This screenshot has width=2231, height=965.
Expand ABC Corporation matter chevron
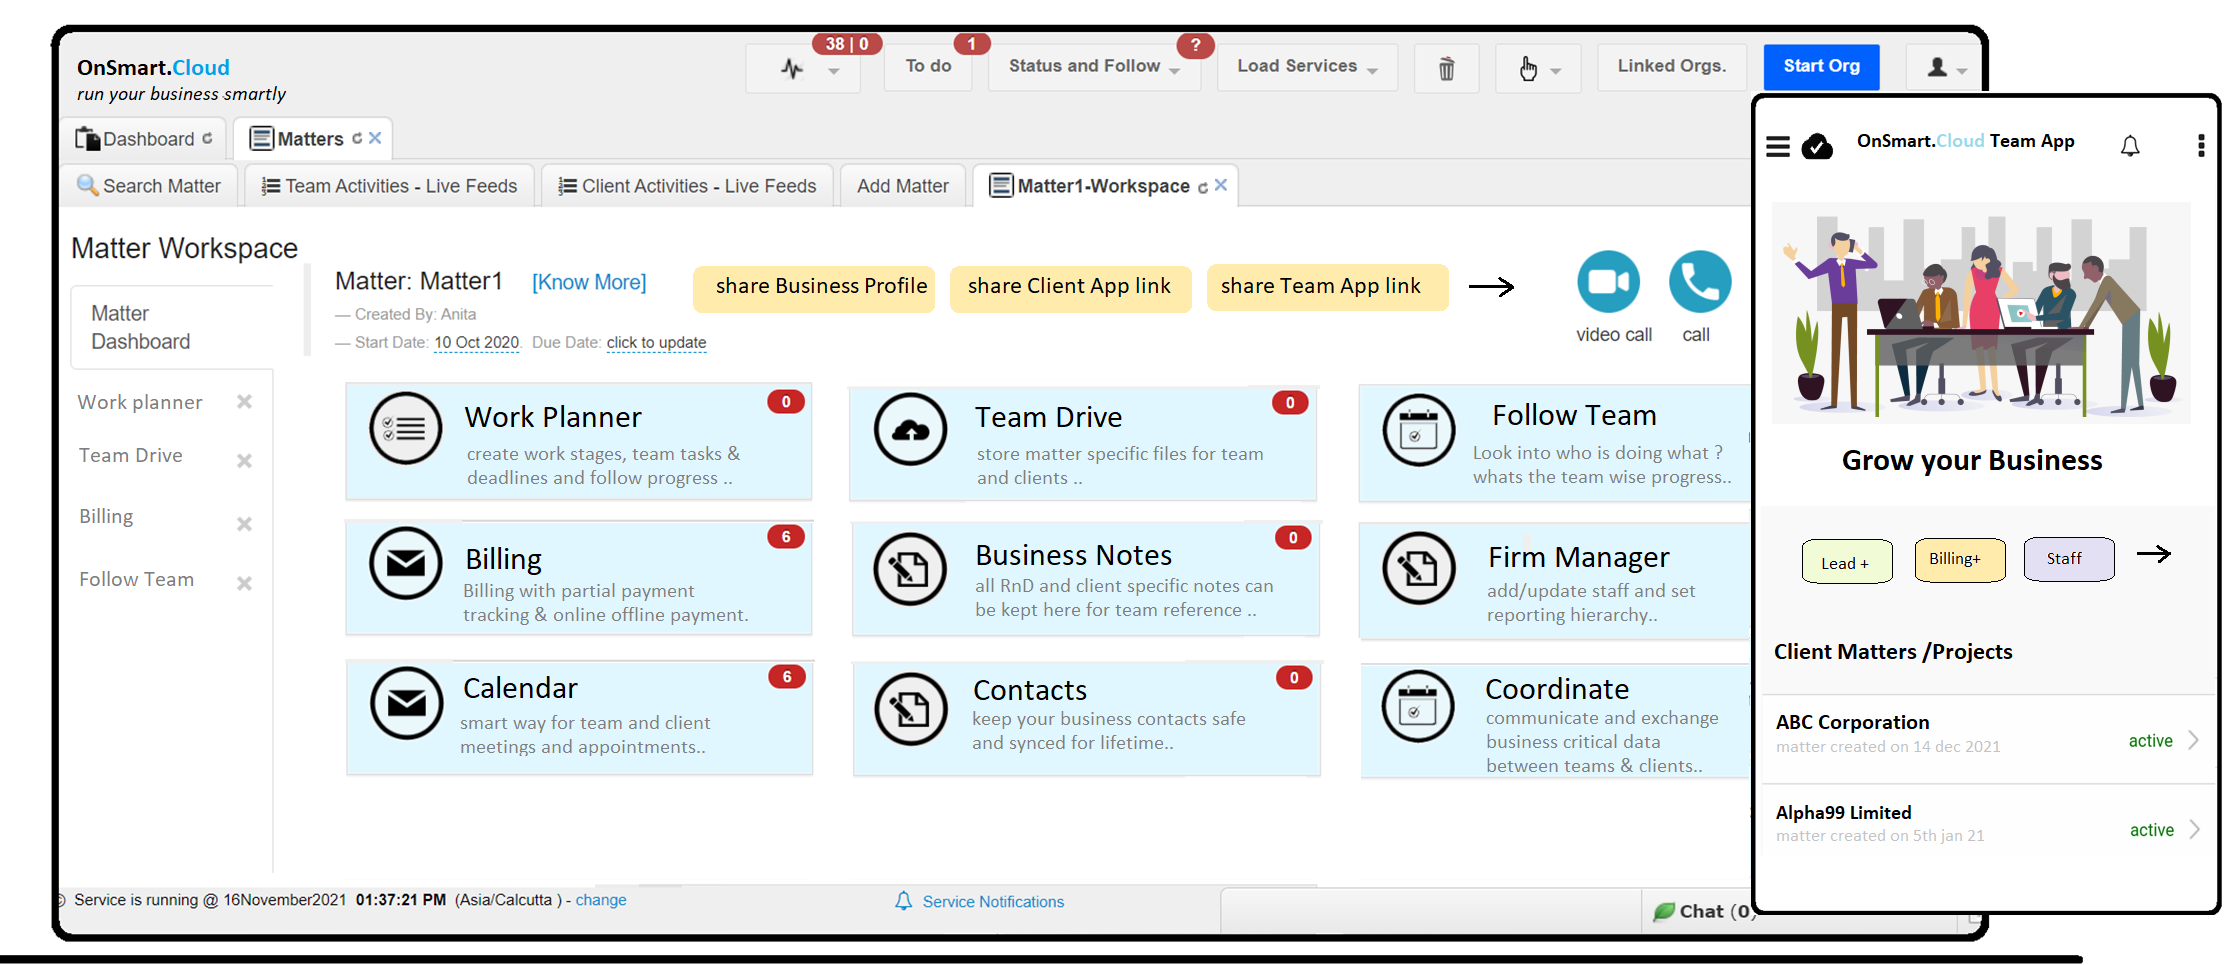point(2193,740)
